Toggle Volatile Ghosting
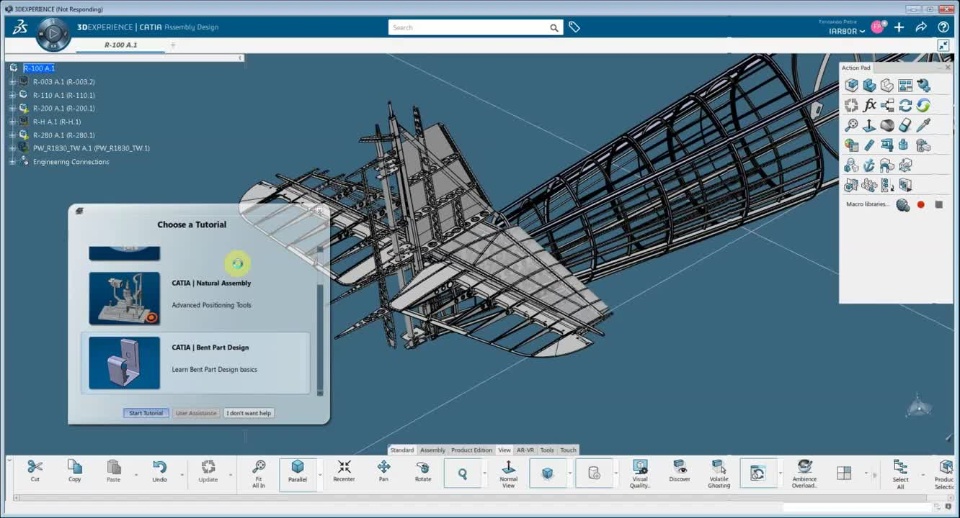The height and width of the screenshot is (518, 960). coord(719,473)
